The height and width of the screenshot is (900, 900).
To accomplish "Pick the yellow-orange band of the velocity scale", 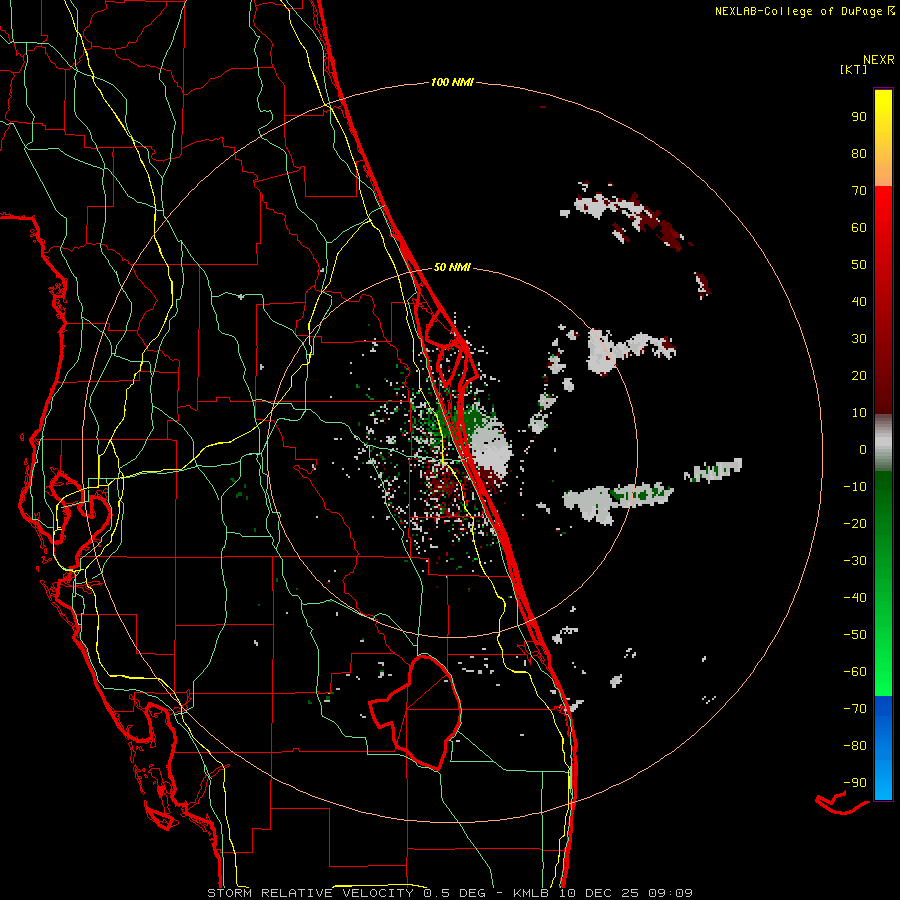I will pyautogui.click(x=883, y=138).
